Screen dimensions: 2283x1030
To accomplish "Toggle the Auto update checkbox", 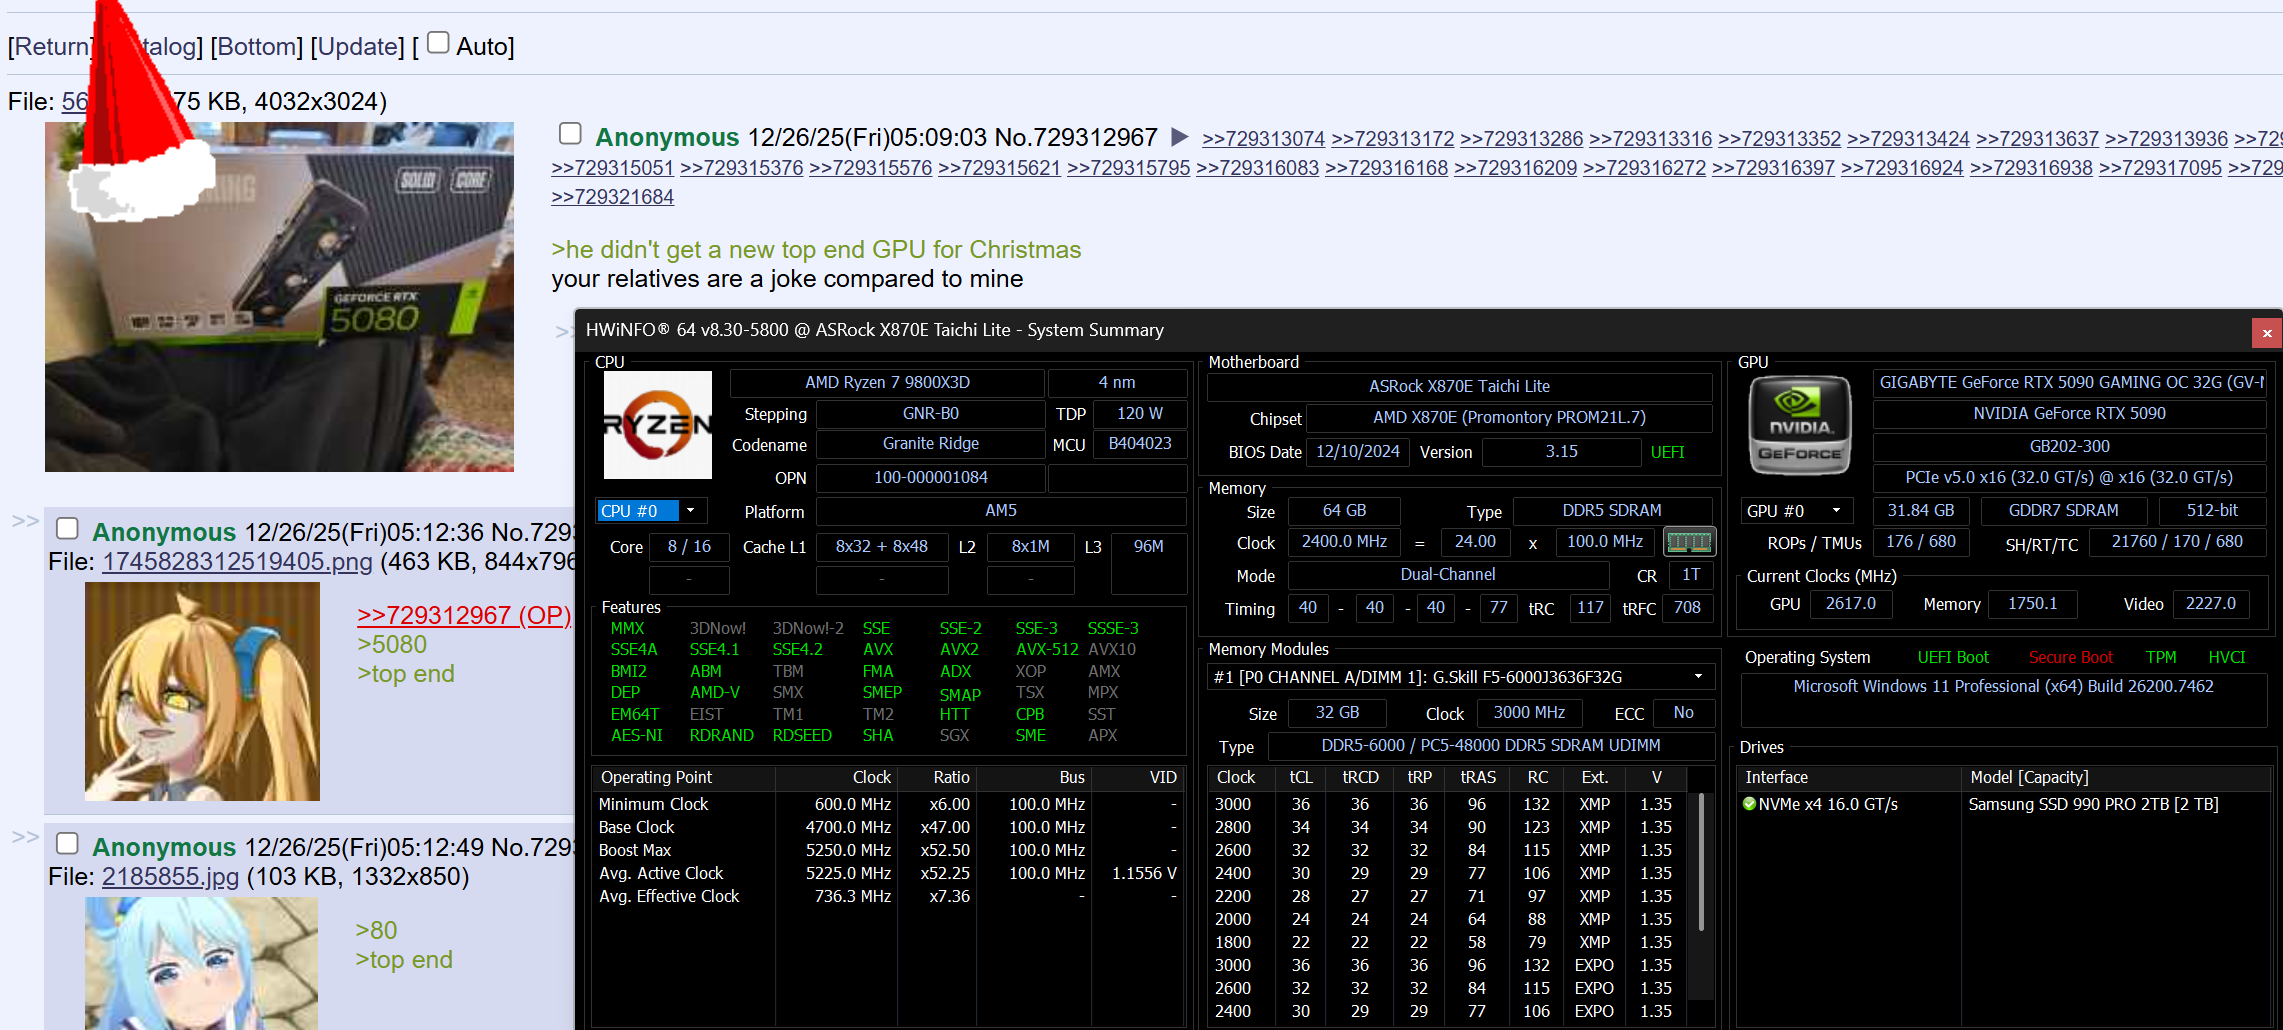I will tap(438, 43).
